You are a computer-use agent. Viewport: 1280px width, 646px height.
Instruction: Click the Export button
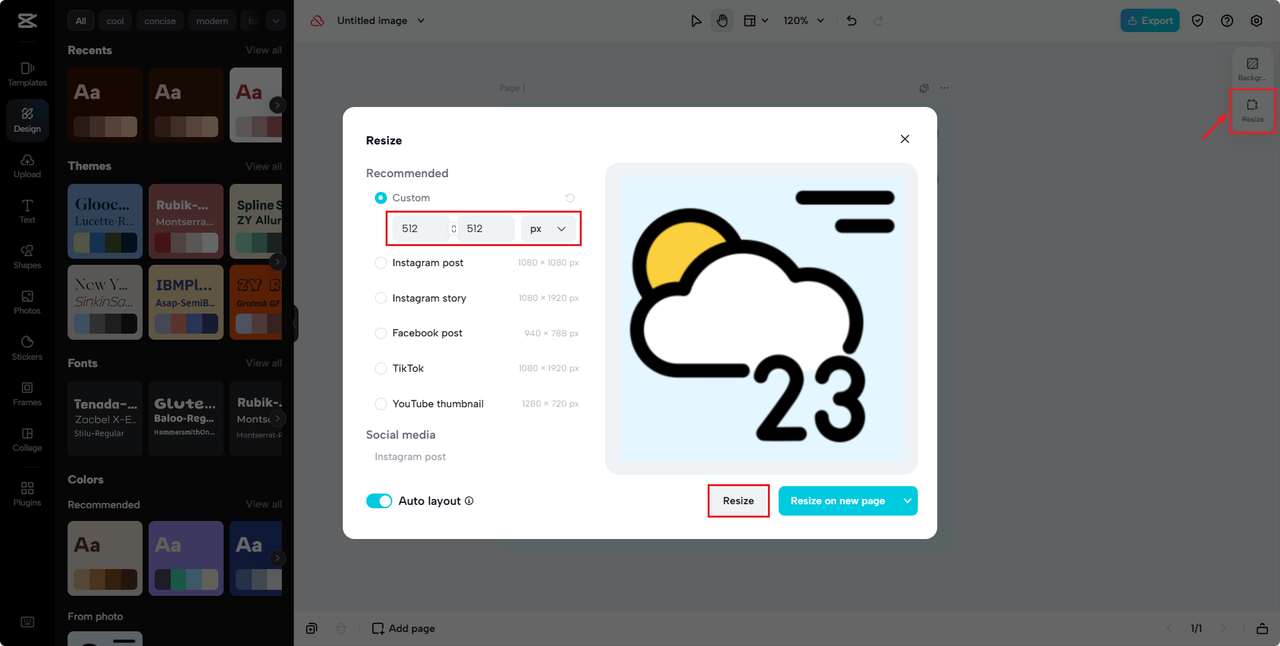[1150, 20]
